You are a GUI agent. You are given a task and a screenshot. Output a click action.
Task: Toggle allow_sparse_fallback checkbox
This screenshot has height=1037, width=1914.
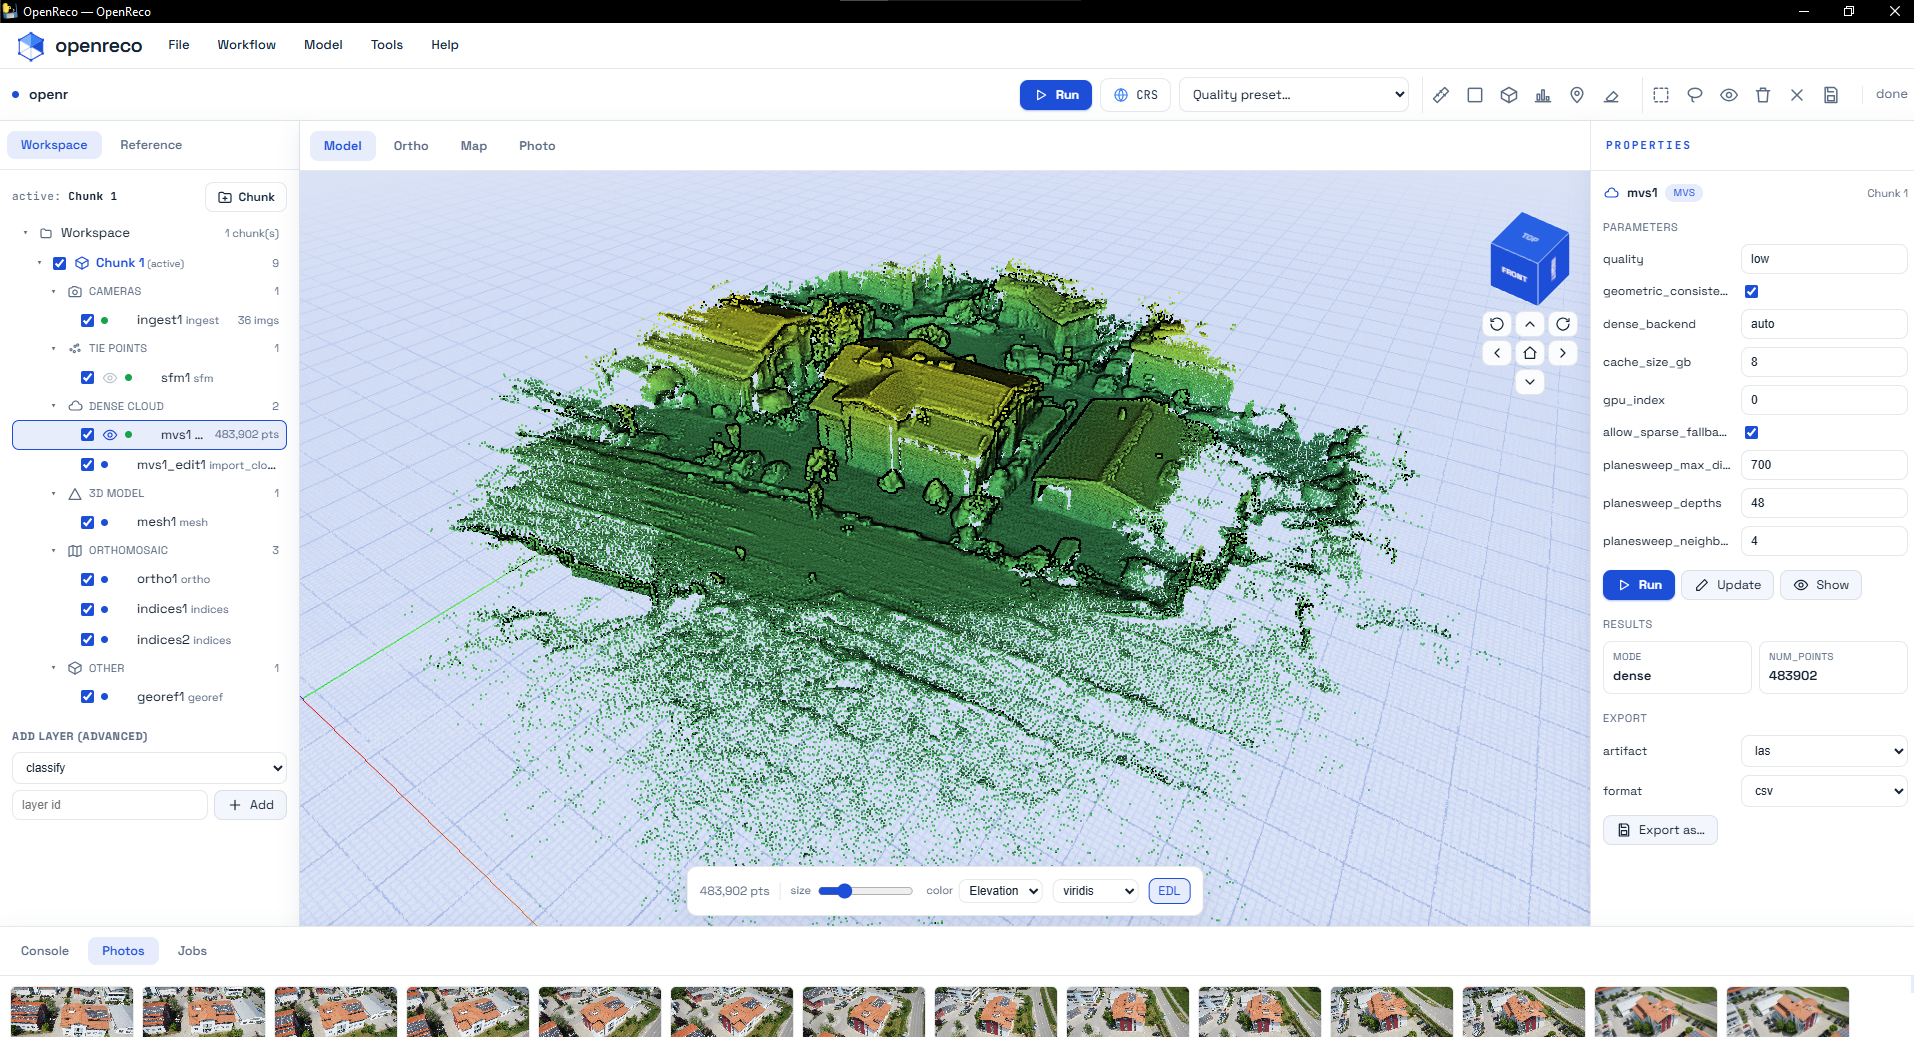coord(1751,432)
